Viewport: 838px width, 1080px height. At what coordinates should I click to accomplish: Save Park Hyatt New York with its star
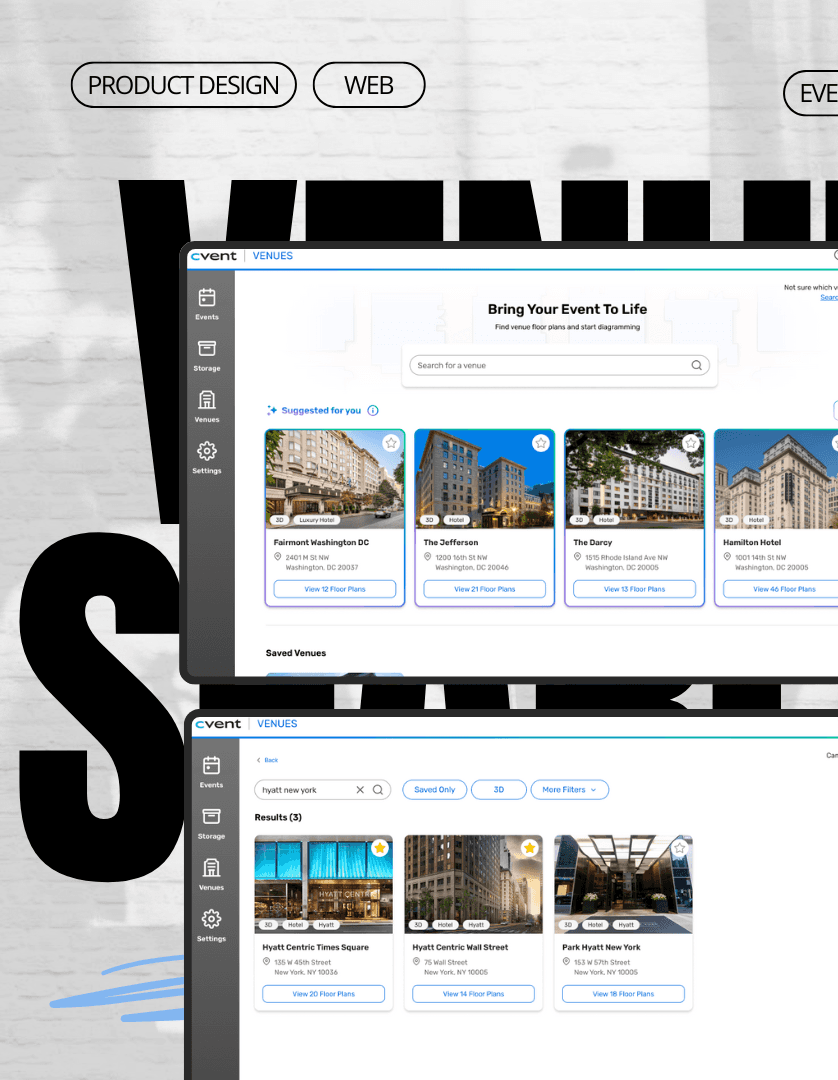[x=680, y=848]
